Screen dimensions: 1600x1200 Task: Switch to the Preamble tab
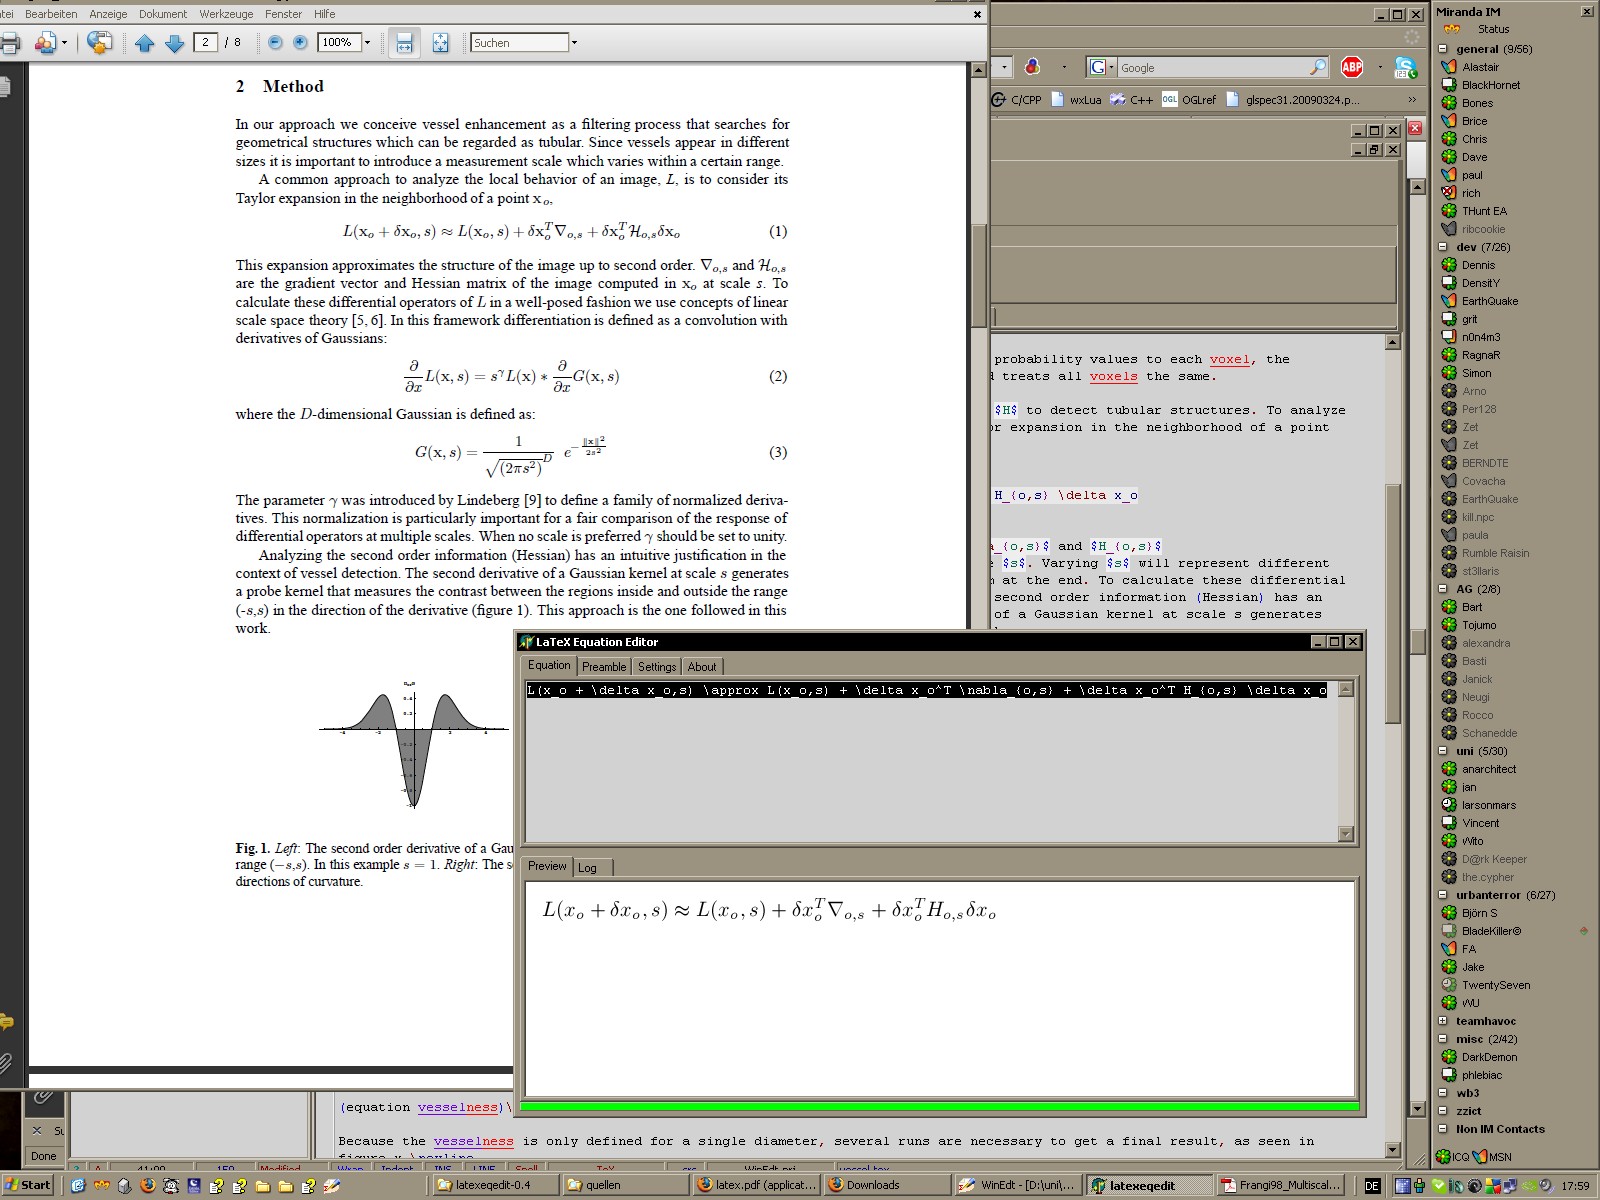[604, 667]
